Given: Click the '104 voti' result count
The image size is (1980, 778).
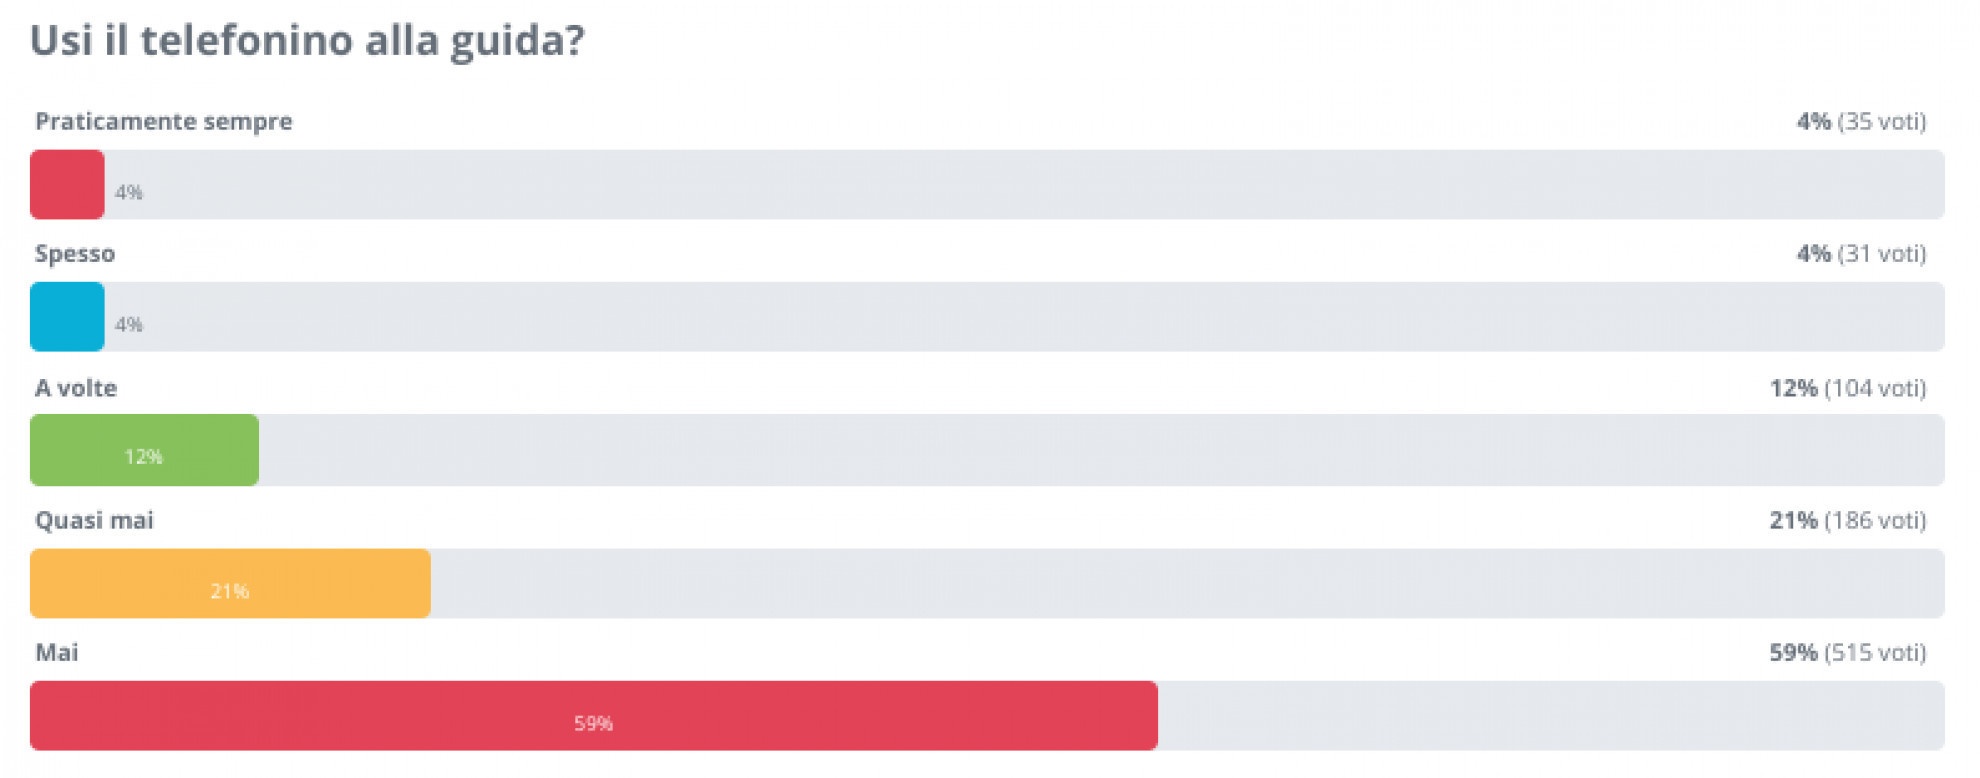Looking at the screenshot, I should (x=1875, y=388).
